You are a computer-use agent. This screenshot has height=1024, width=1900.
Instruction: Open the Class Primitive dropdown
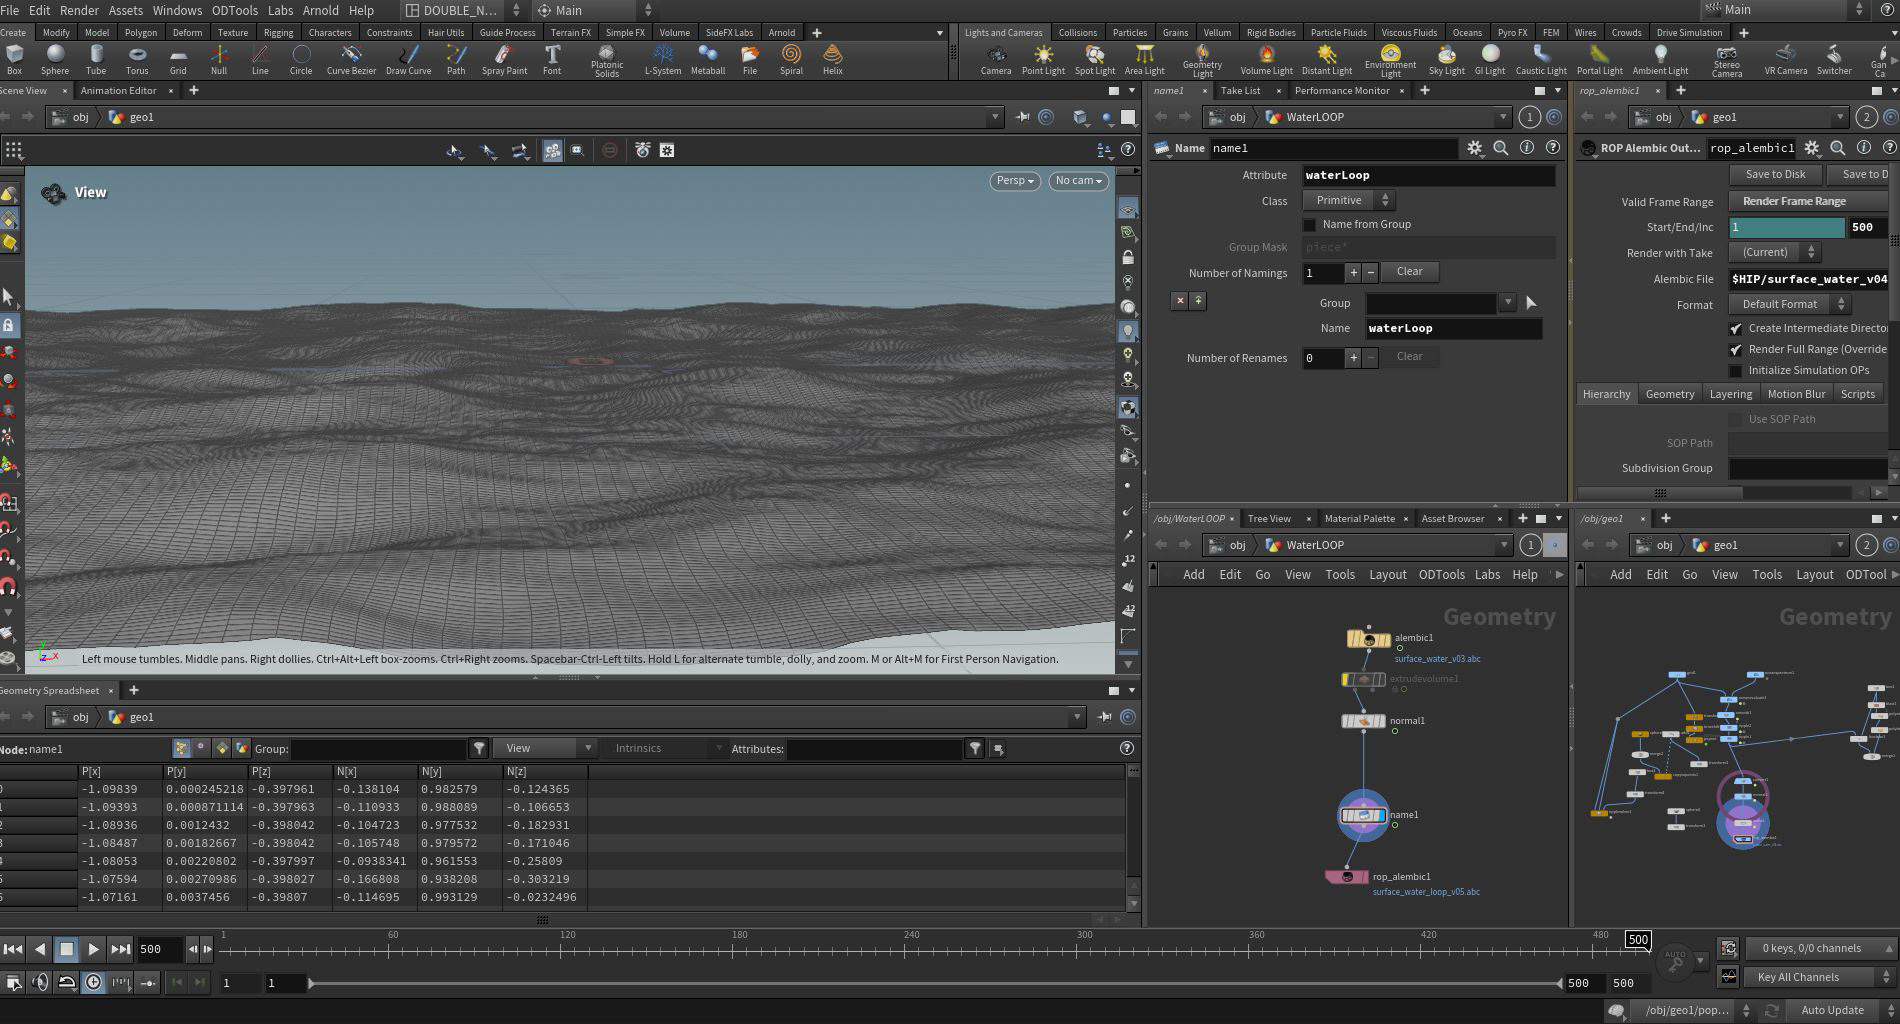[x=1348, y=201]
